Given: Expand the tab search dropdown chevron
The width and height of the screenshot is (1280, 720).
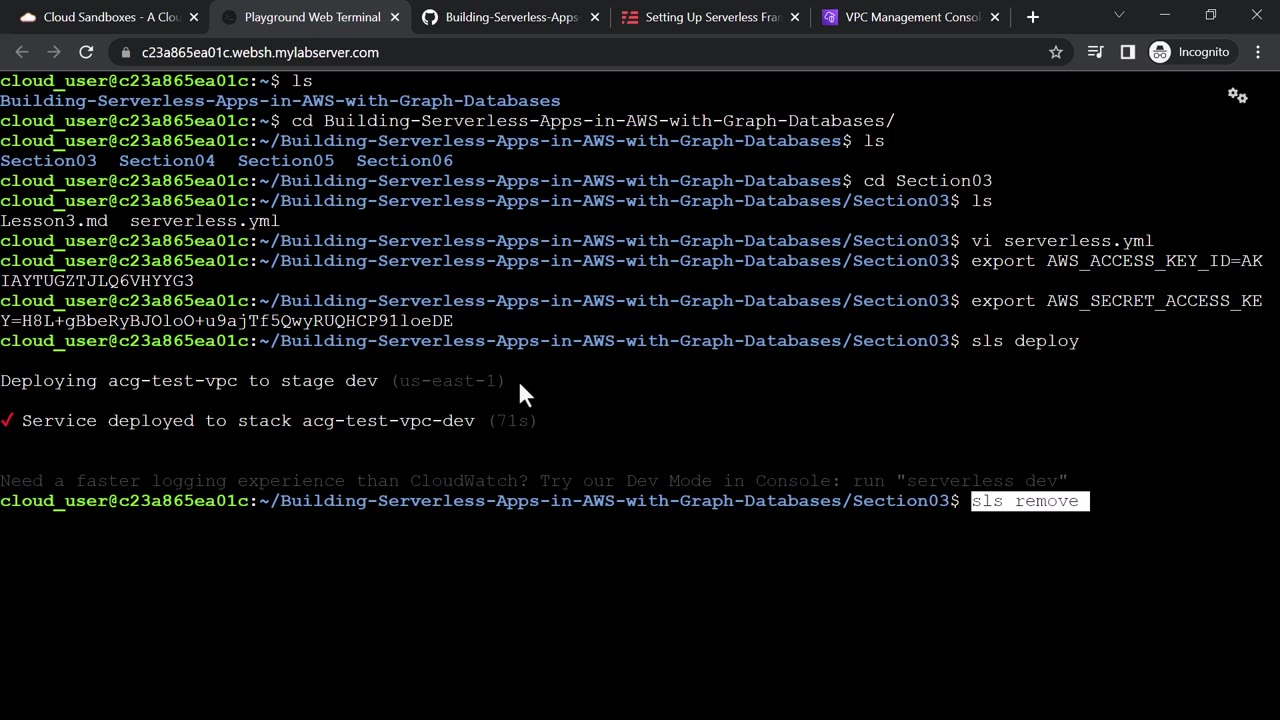Looking at the screenshot, I should [1119, 15].
